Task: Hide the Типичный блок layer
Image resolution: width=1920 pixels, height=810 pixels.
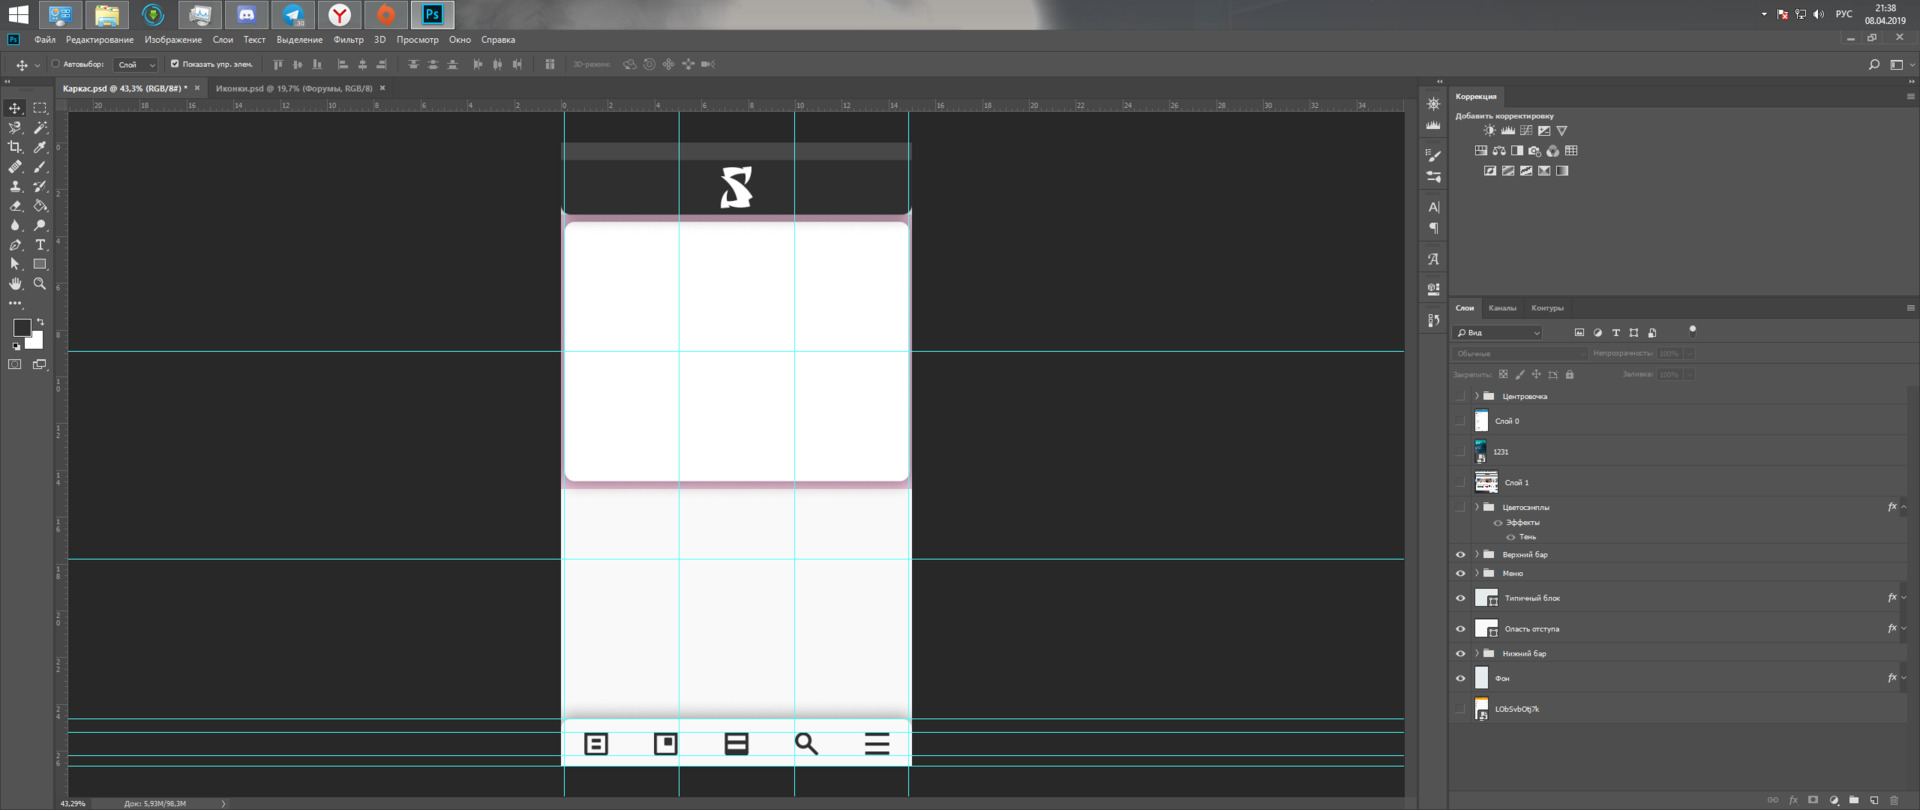Action: pyautogui.click(x=1460, y=598)
